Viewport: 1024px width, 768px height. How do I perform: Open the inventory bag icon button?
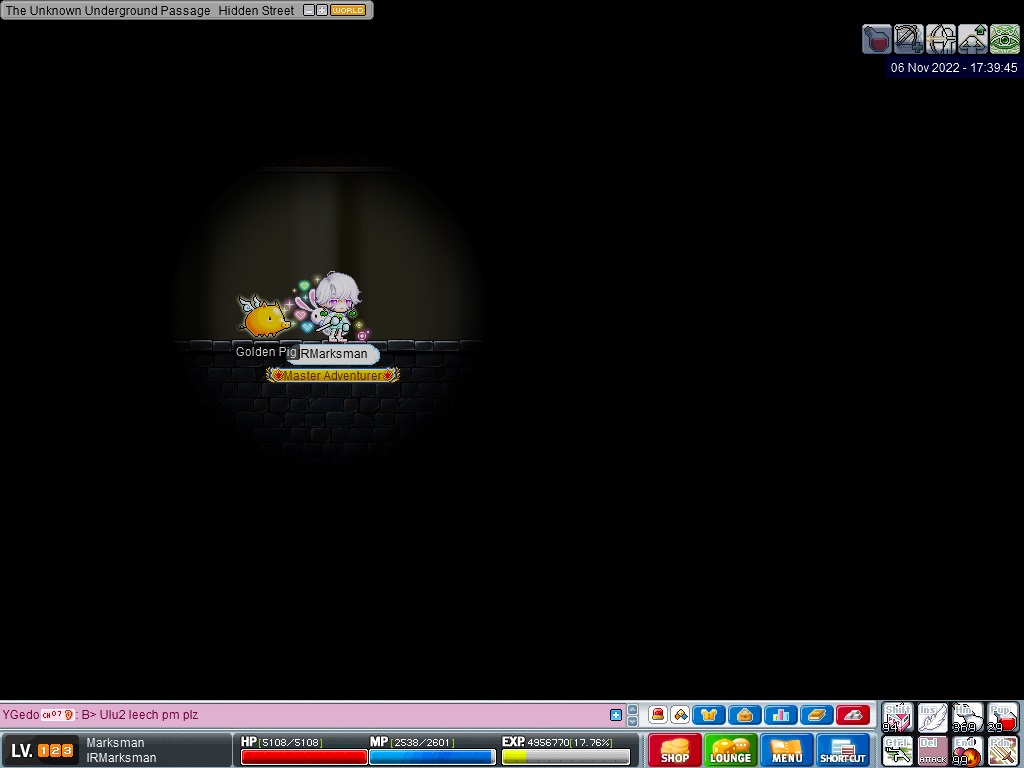(x=745, y=715)
